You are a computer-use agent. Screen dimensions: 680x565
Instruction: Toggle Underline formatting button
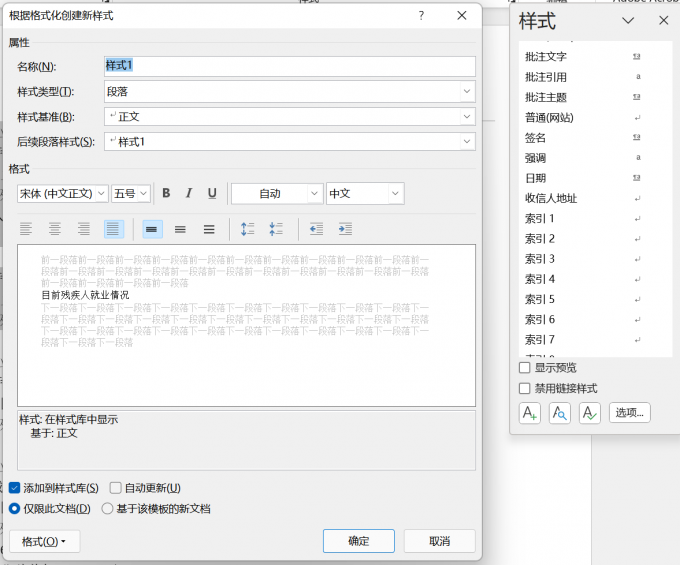pos(212,193)
